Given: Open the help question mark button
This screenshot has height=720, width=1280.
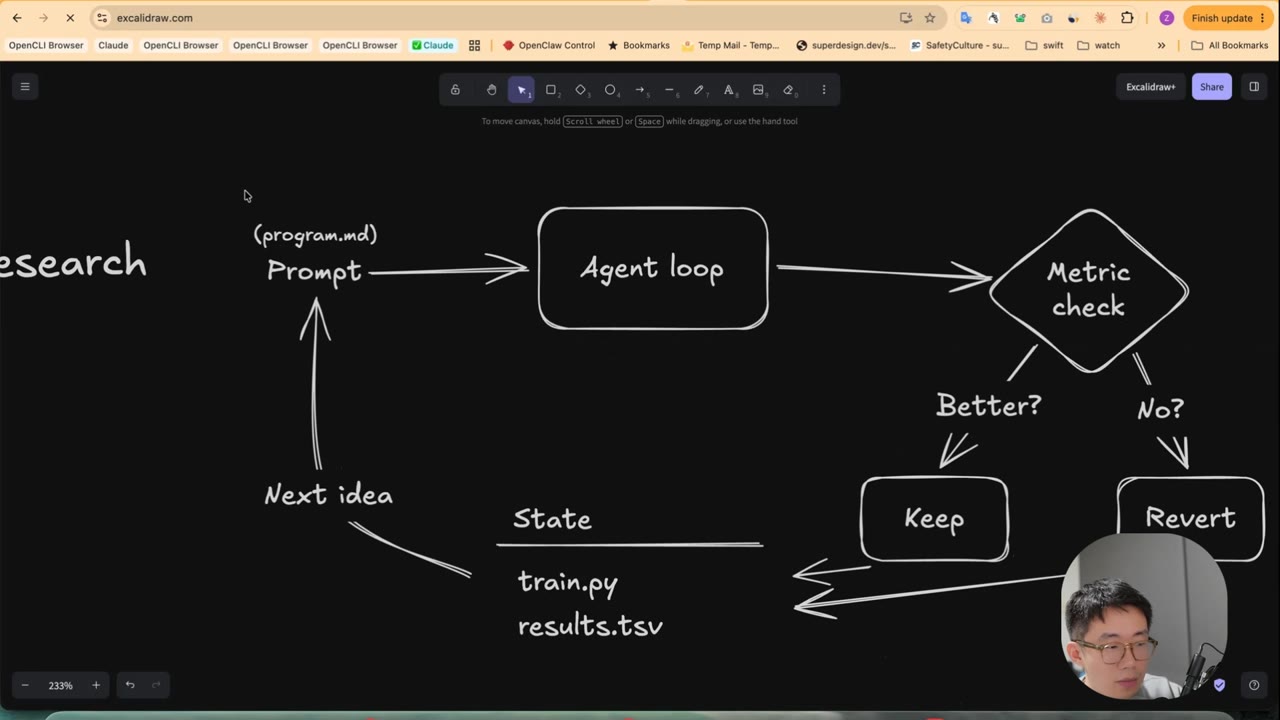Looking at the screenshot, I should click(x=1254, y=685).
